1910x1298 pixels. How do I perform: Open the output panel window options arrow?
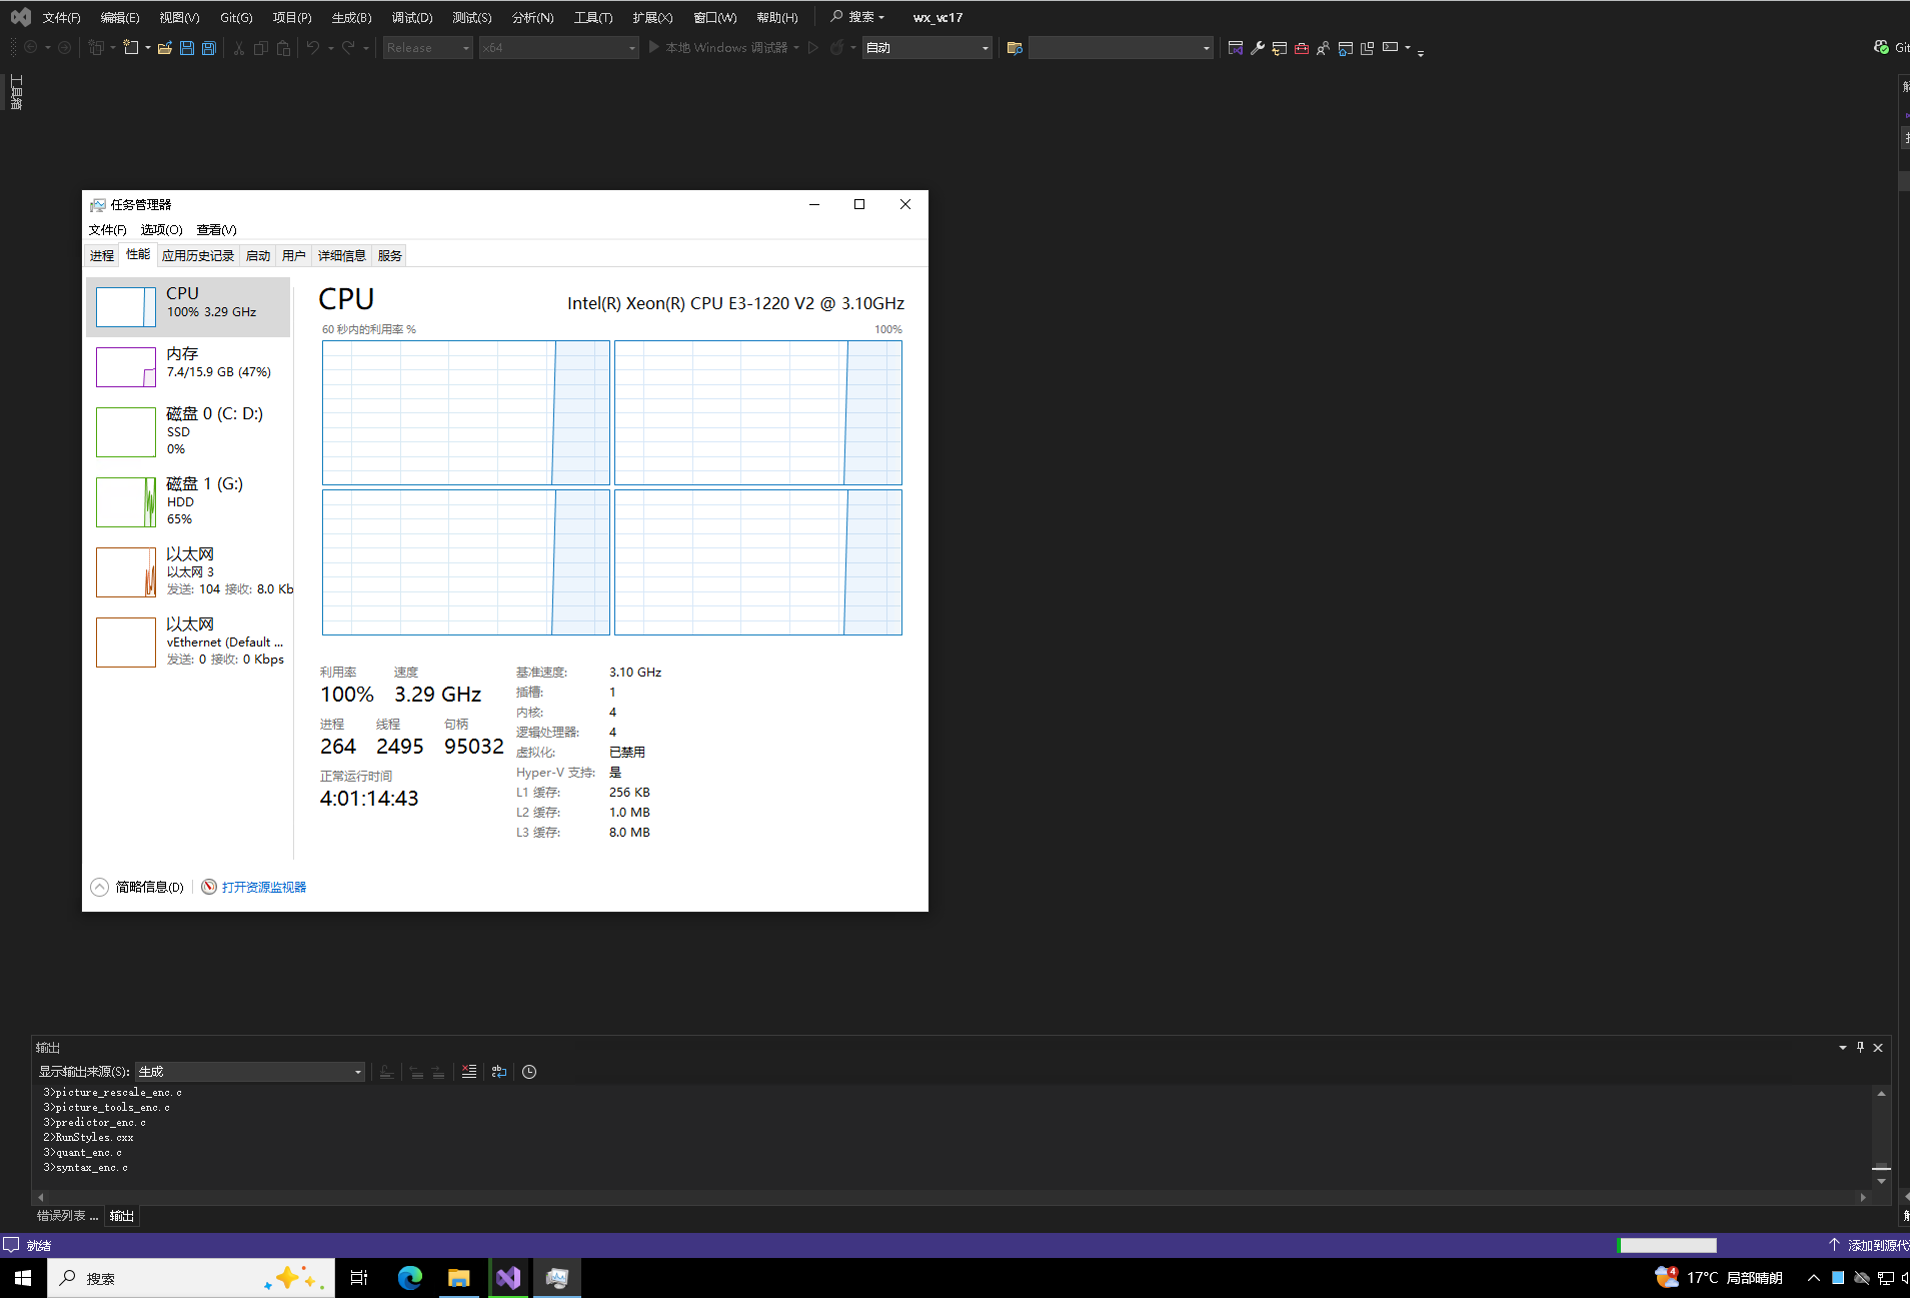click(x=1842, y=1047)
